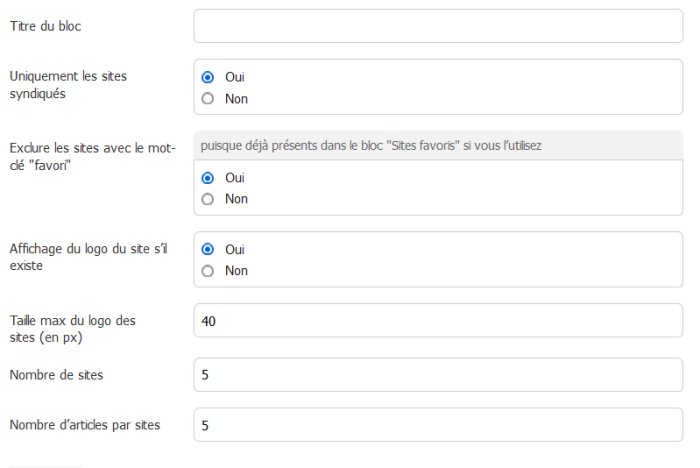
Task: Select Non for Uniquement les sites syndiqués
Action: [x=208, y=99]
